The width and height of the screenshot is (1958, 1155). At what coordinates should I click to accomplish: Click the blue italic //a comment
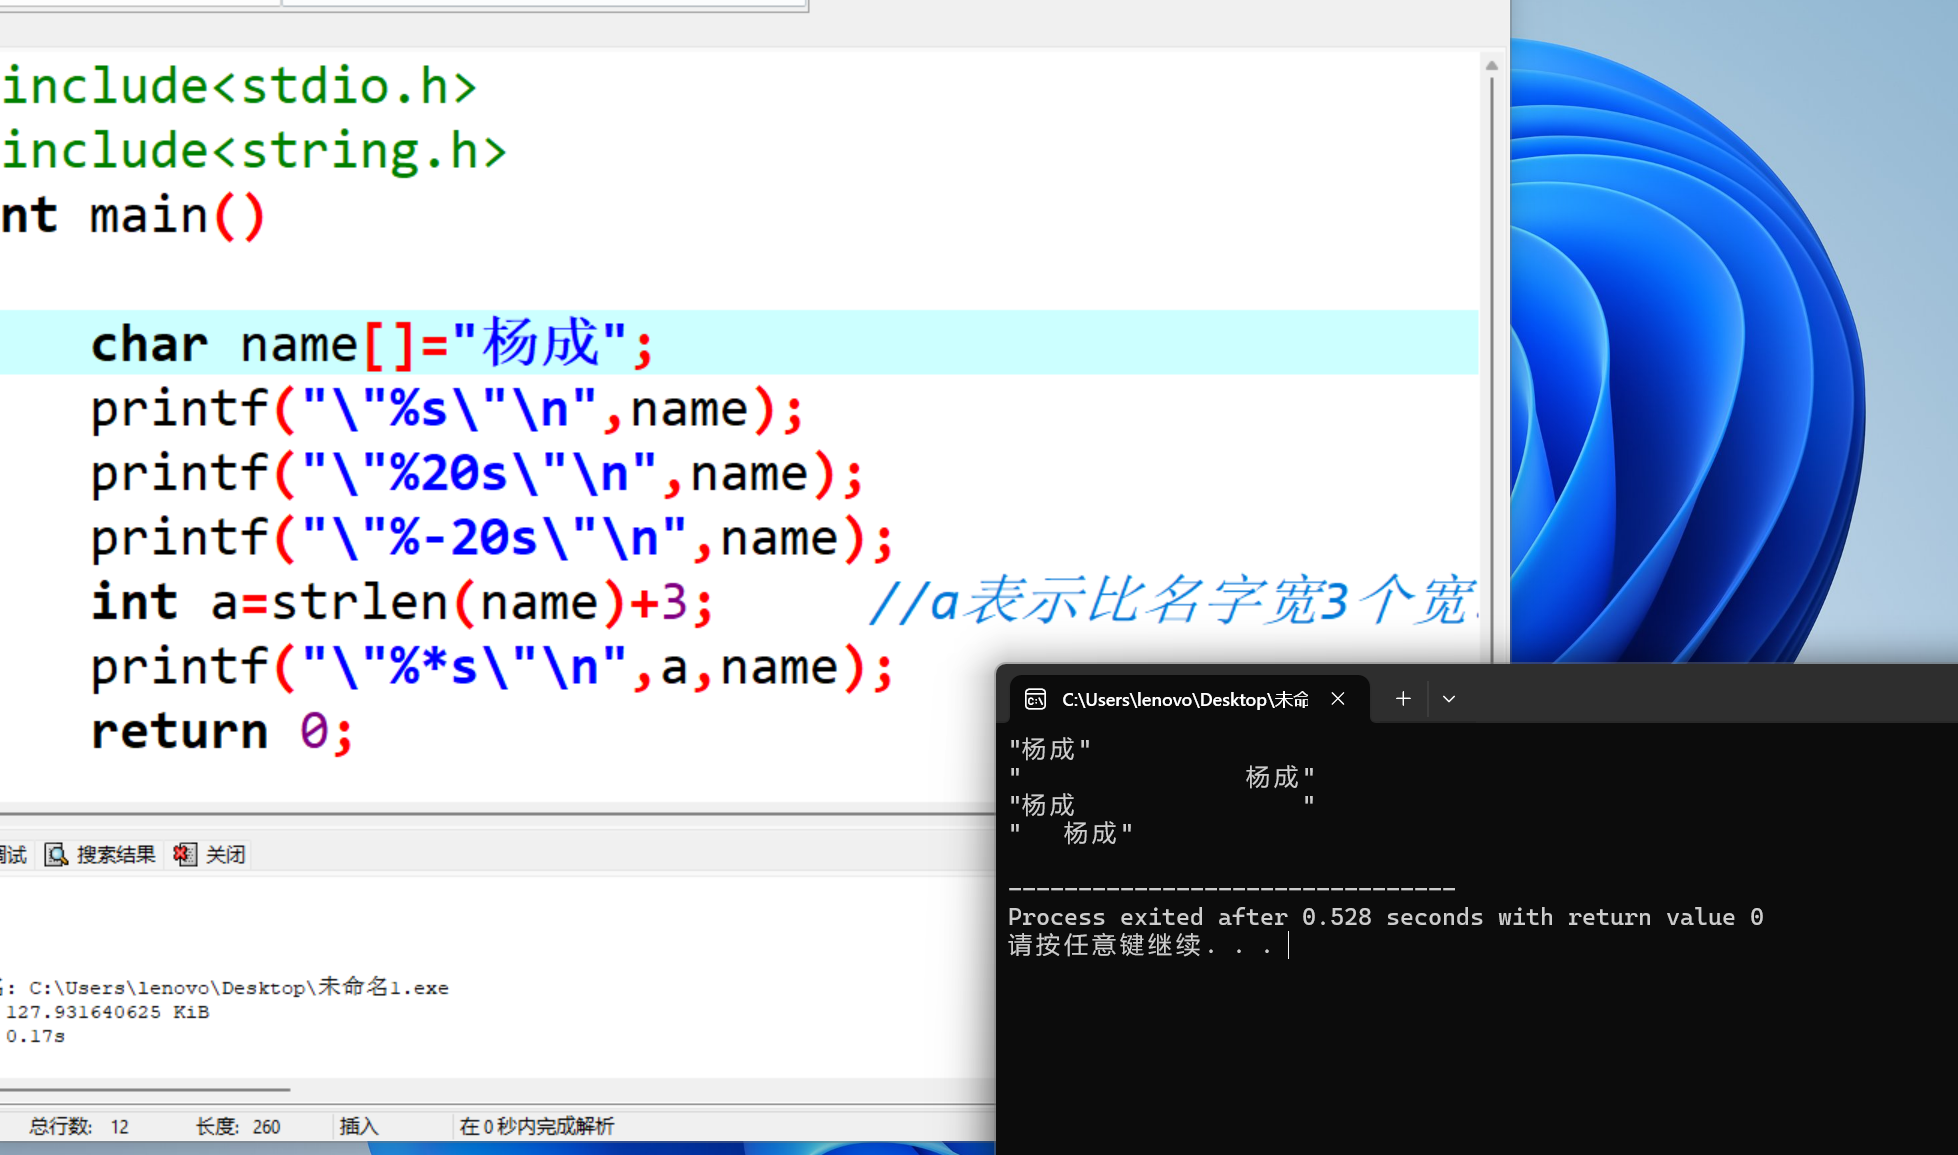tap(1170, 602)
